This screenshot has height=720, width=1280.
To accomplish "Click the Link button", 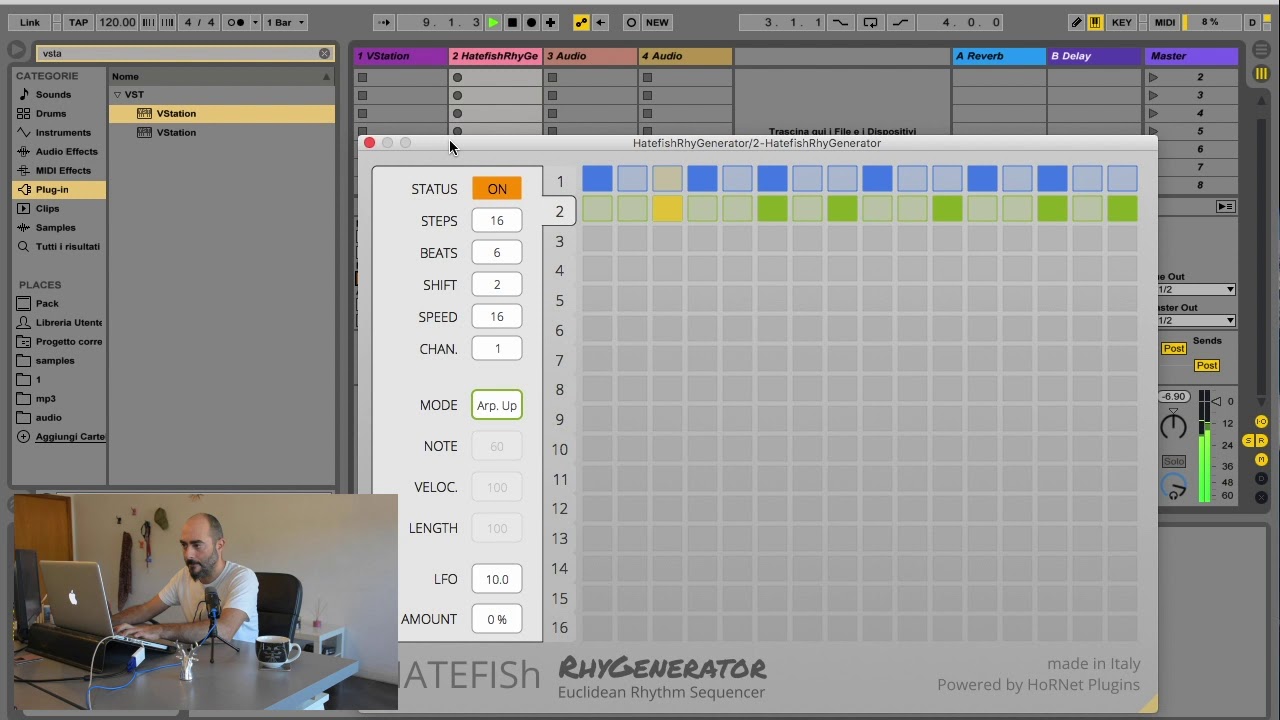I will point(30,22).
